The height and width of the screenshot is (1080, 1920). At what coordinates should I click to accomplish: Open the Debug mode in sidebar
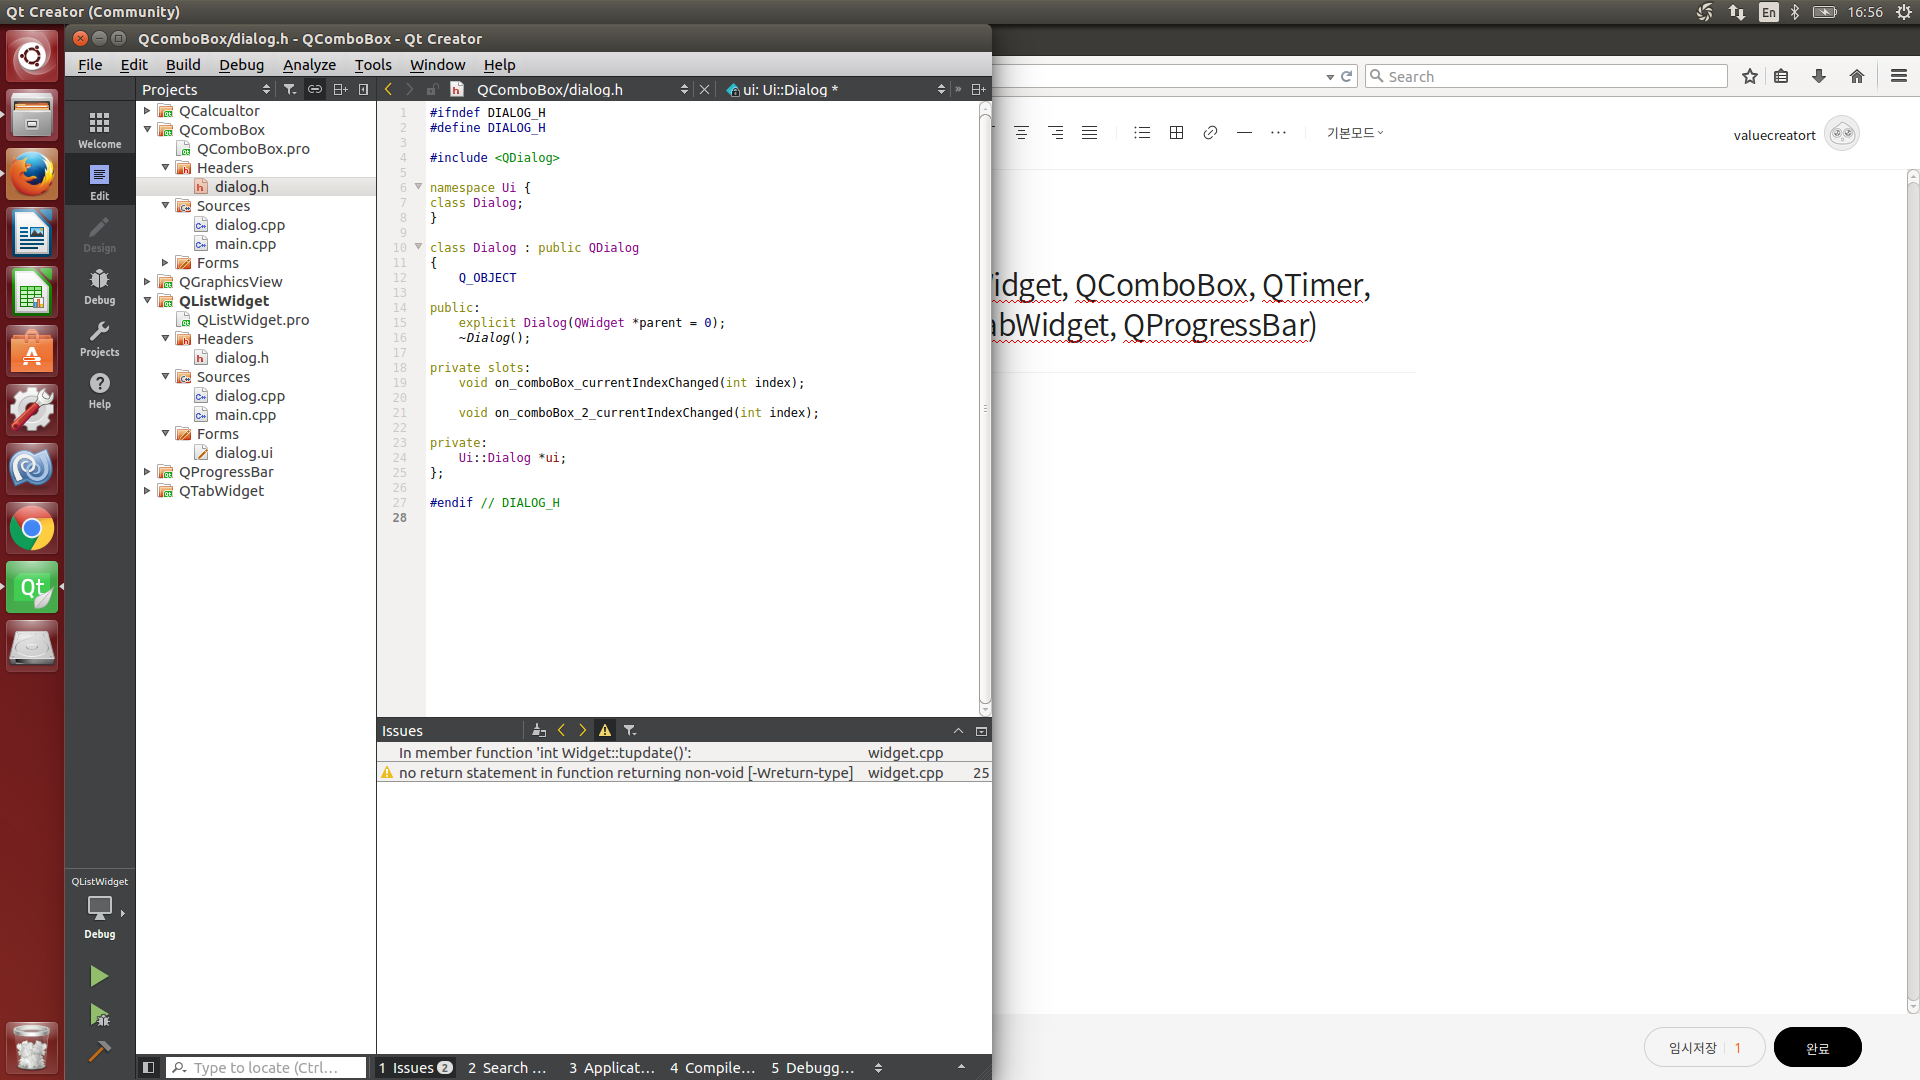99,286
